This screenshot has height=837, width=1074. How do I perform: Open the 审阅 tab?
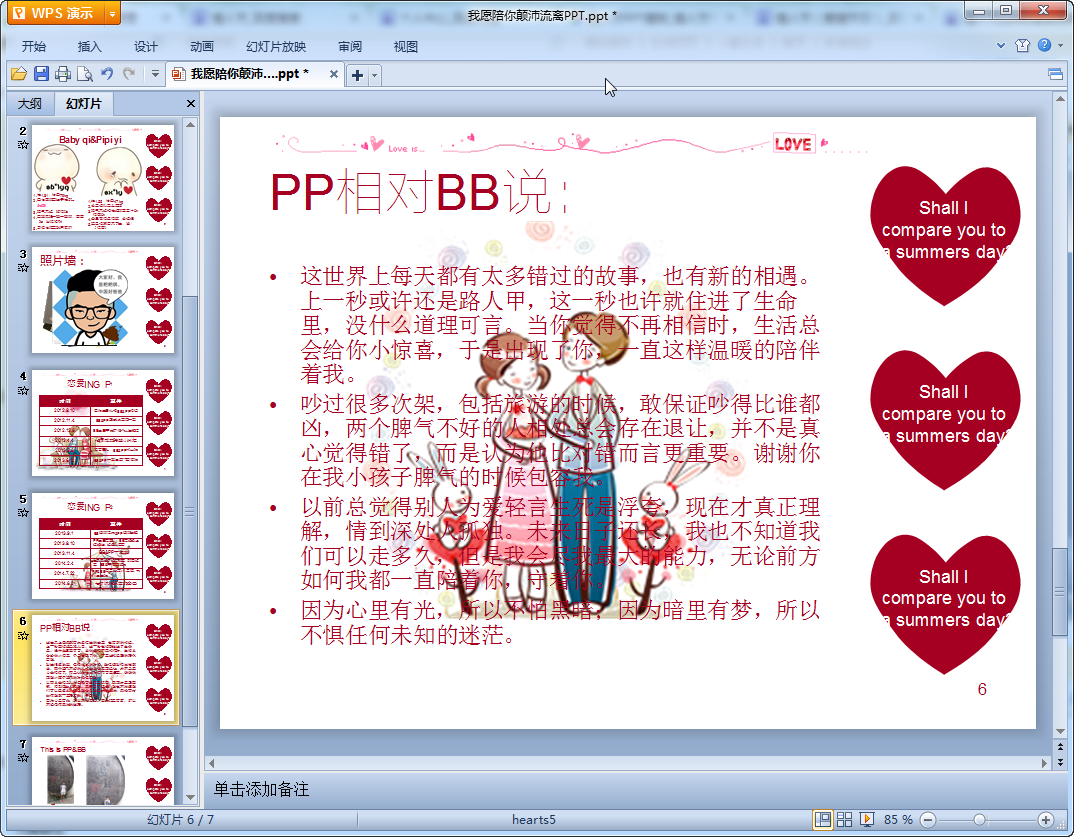click(x=350, y=47)
